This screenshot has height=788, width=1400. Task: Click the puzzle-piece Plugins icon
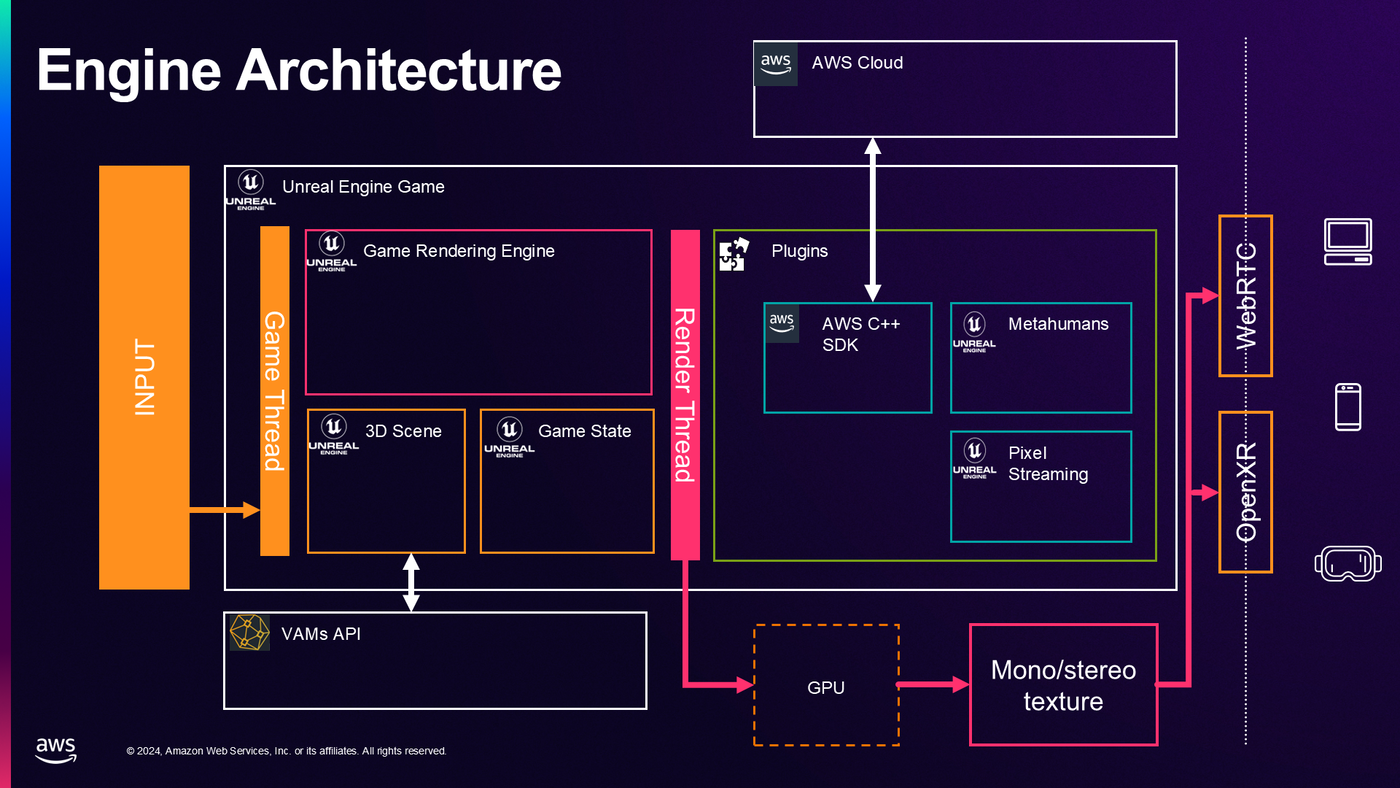tap(734, 254)
